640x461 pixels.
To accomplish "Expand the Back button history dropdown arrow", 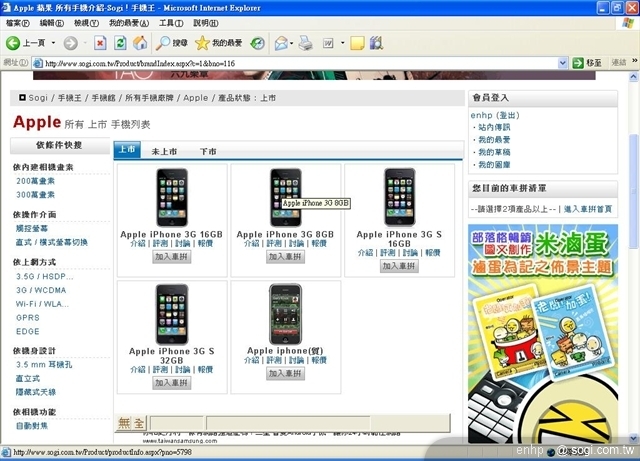I will tap(53, 43).
